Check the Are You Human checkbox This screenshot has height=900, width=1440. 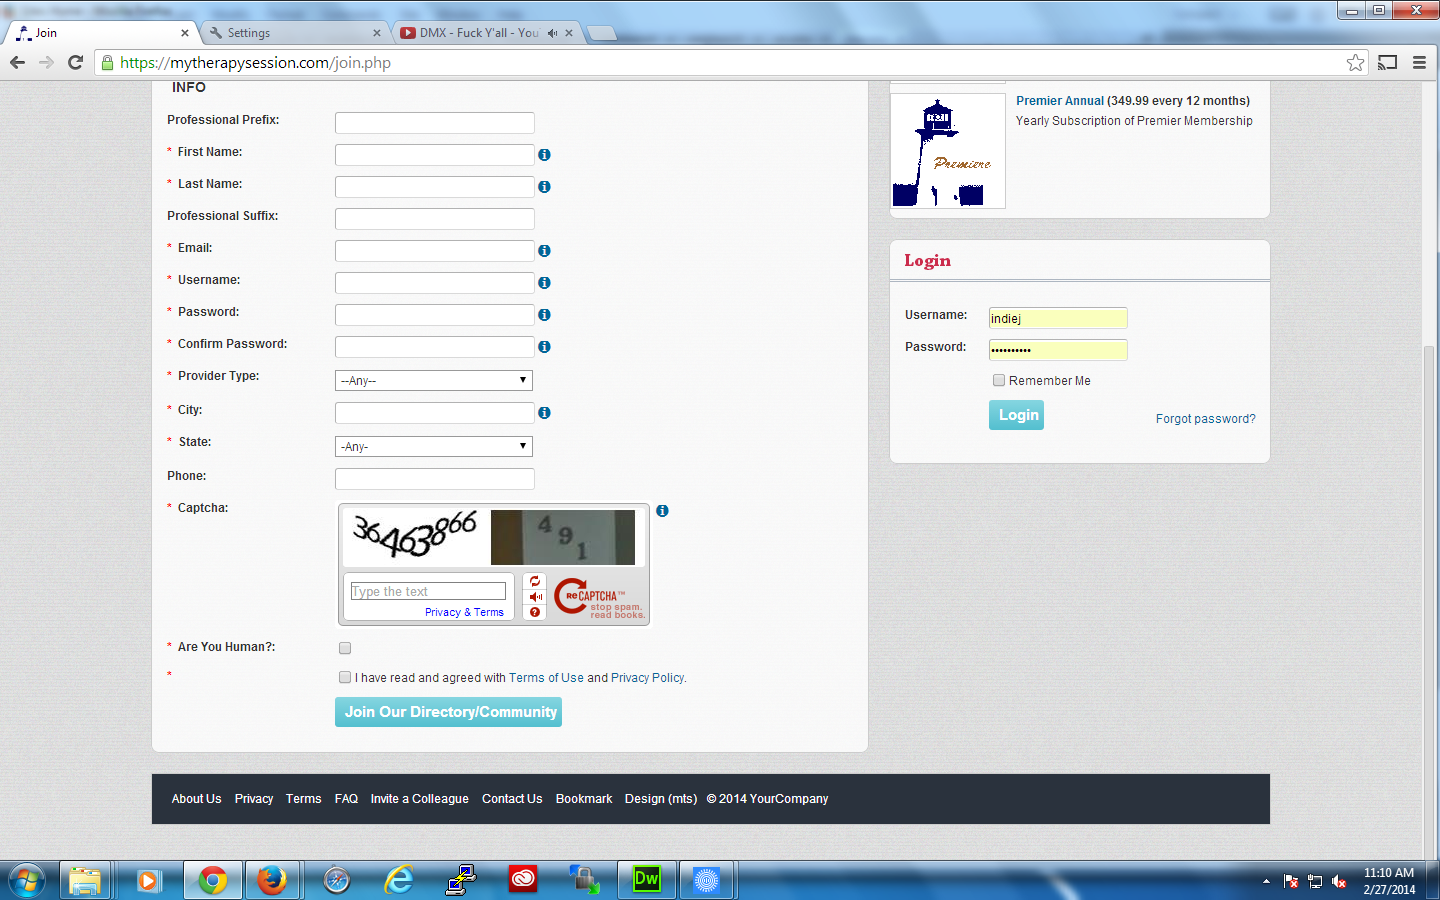coord(345,648)
